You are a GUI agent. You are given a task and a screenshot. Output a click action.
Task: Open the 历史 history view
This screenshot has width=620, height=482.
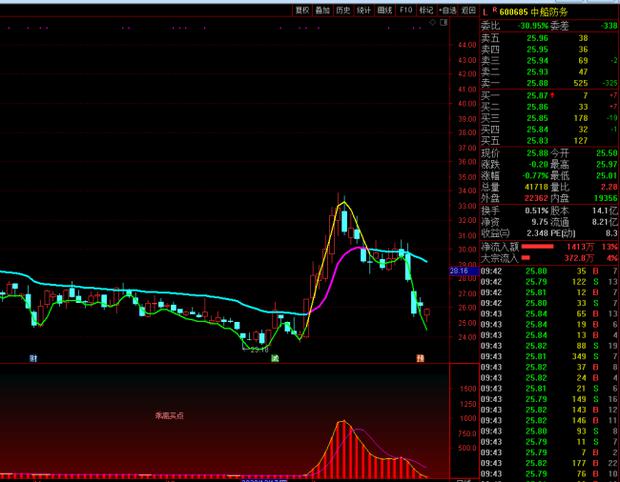point(343,10)
